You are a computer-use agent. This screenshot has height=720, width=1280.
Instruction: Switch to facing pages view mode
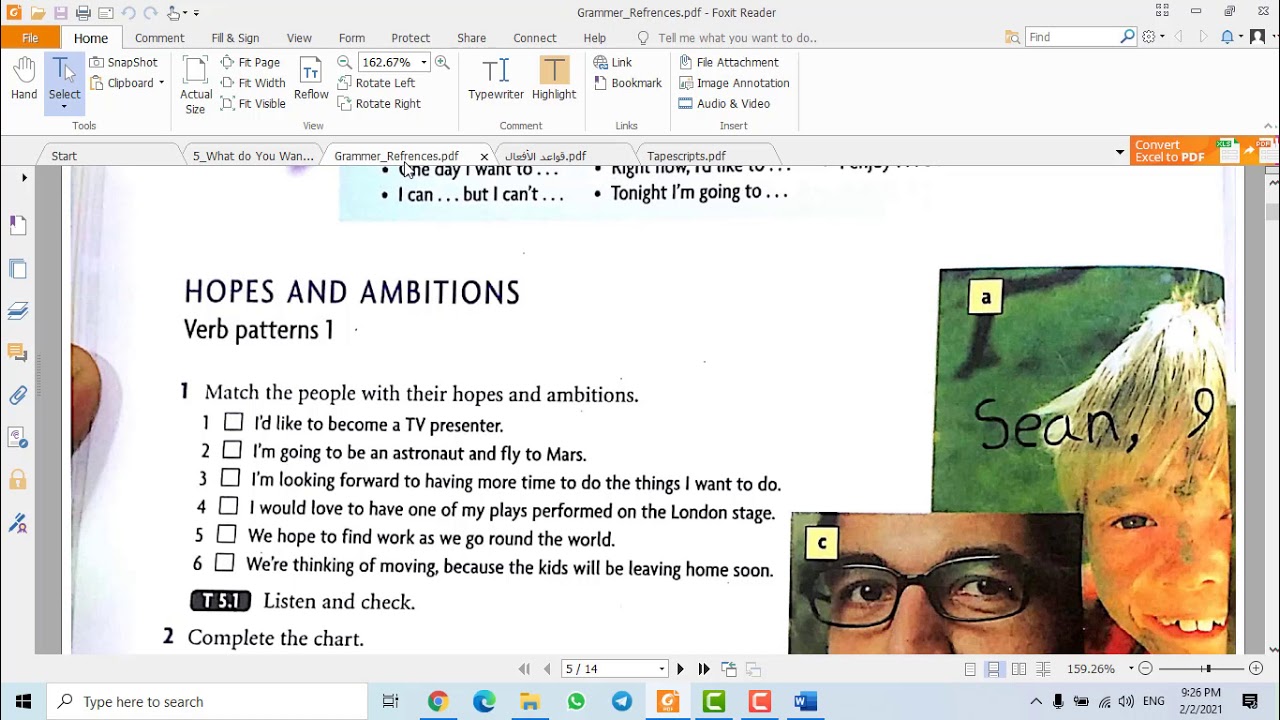click(1019, 669)
